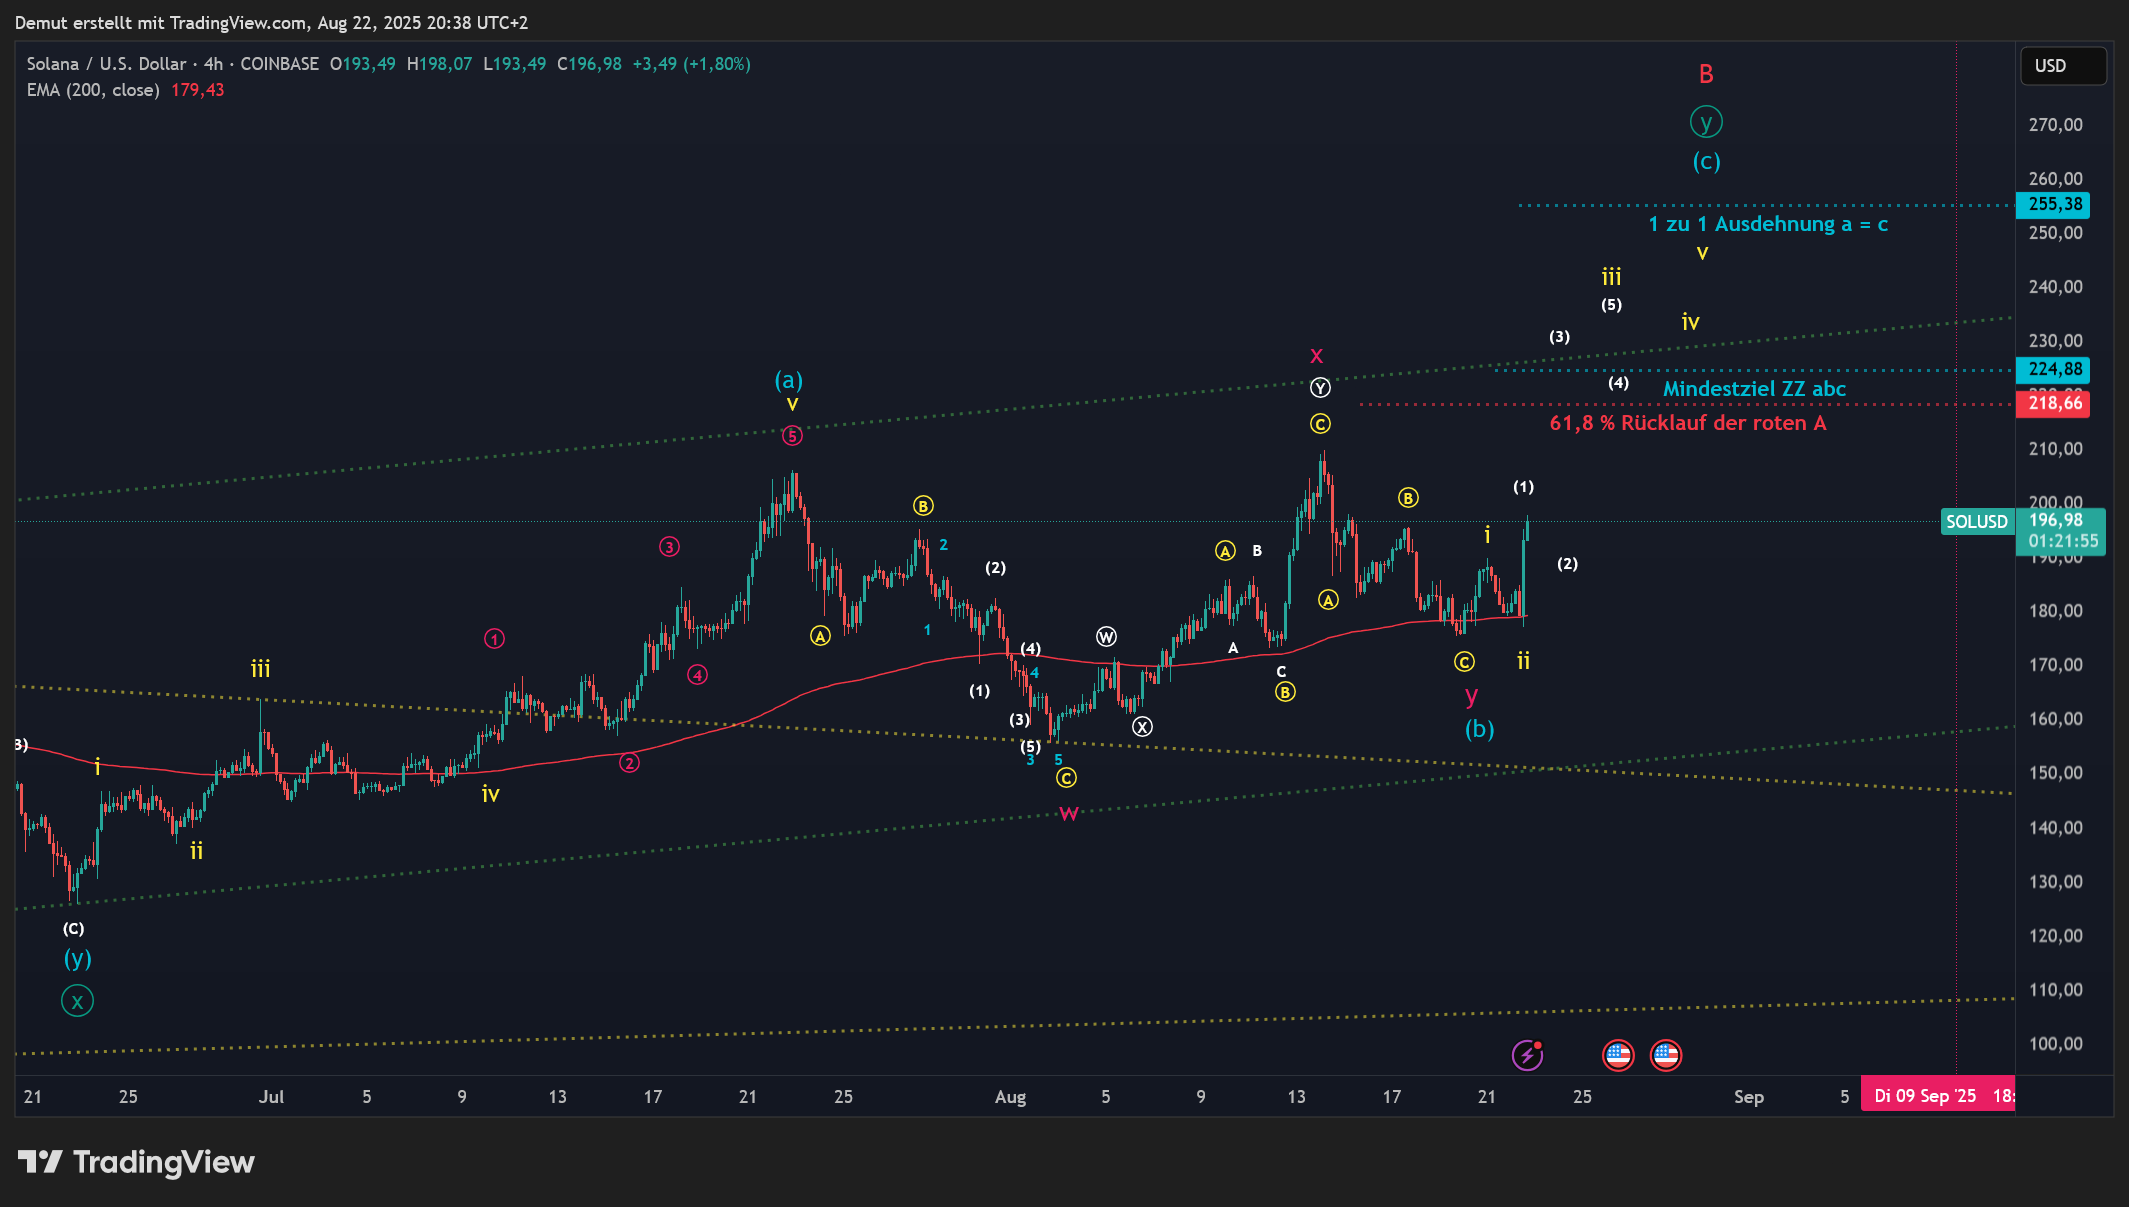This screenshot has width=2129, height=1207.
Task: Click the TradingView logo at bottom left
Action: (137, 1162)
